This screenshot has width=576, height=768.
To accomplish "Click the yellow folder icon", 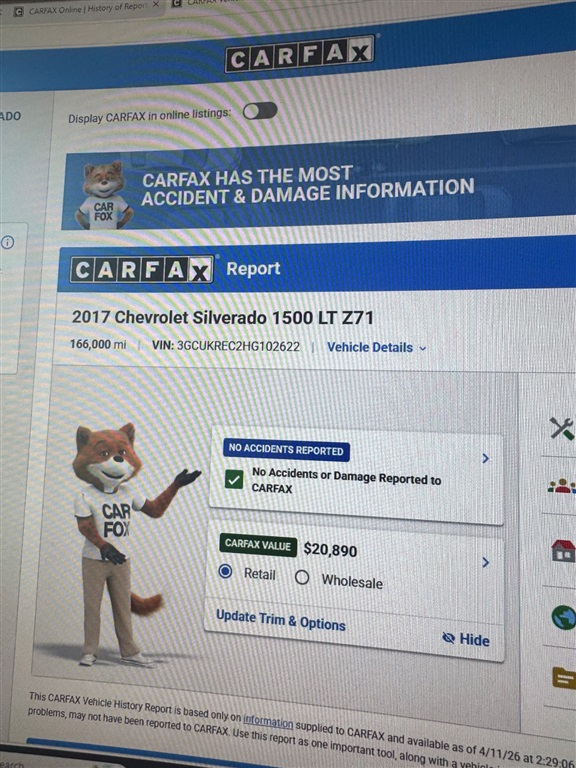I will coord(564,678).
